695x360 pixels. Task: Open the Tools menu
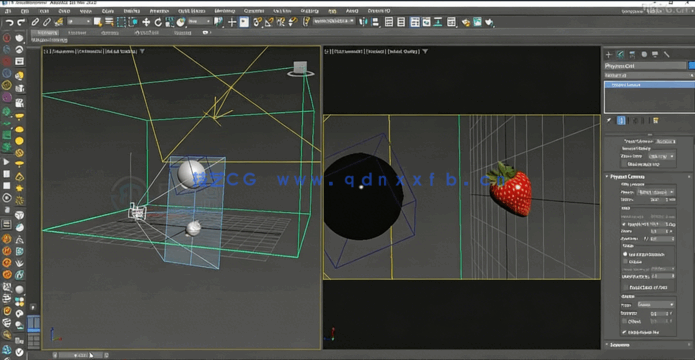pos(44,11)
